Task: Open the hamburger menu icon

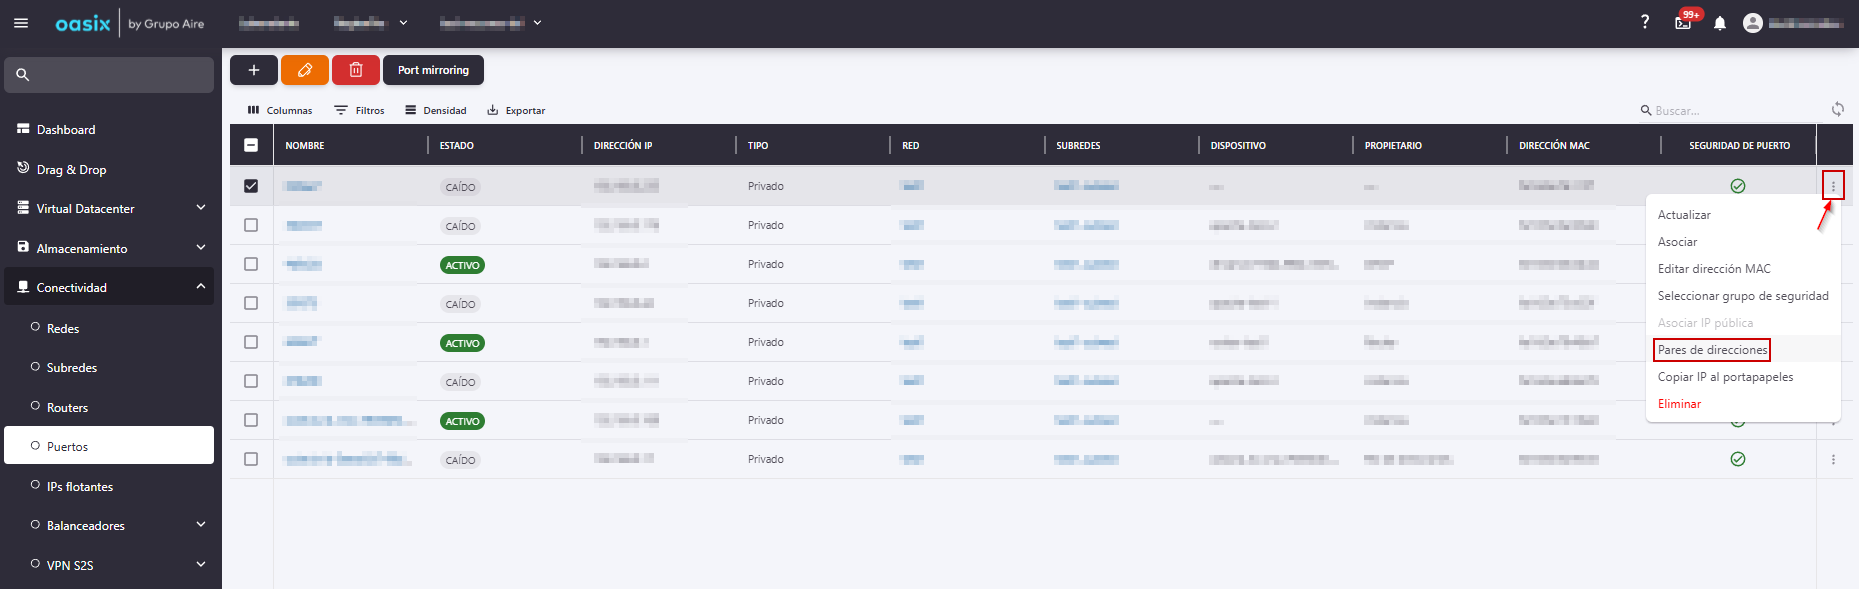Action: coord(21,23)
